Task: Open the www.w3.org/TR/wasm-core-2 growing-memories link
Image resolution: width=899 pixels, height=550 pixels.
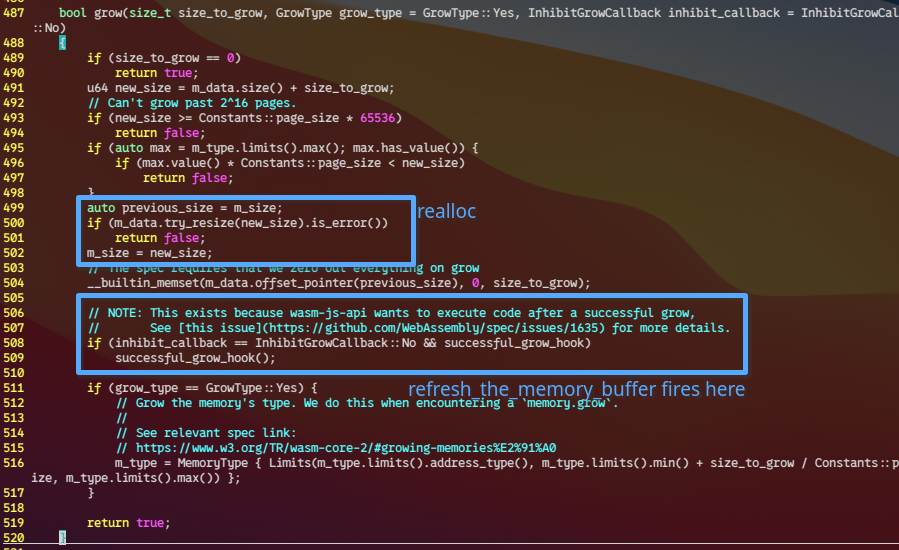Action: click(x=346, y=448)
